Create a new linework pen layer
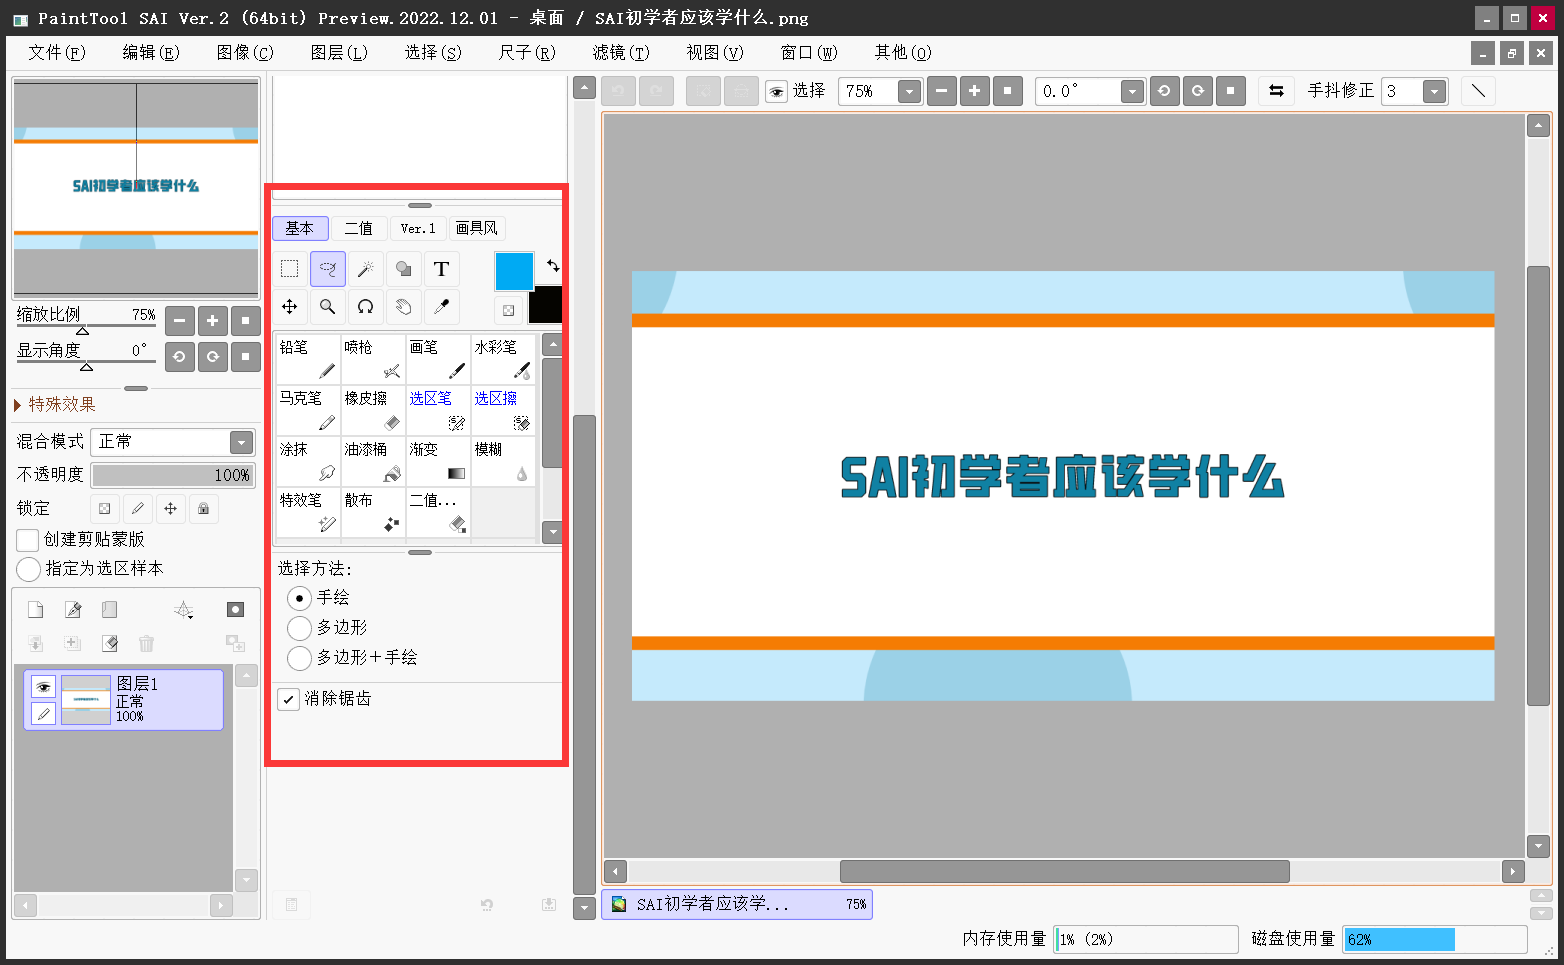 coord(72,610)
